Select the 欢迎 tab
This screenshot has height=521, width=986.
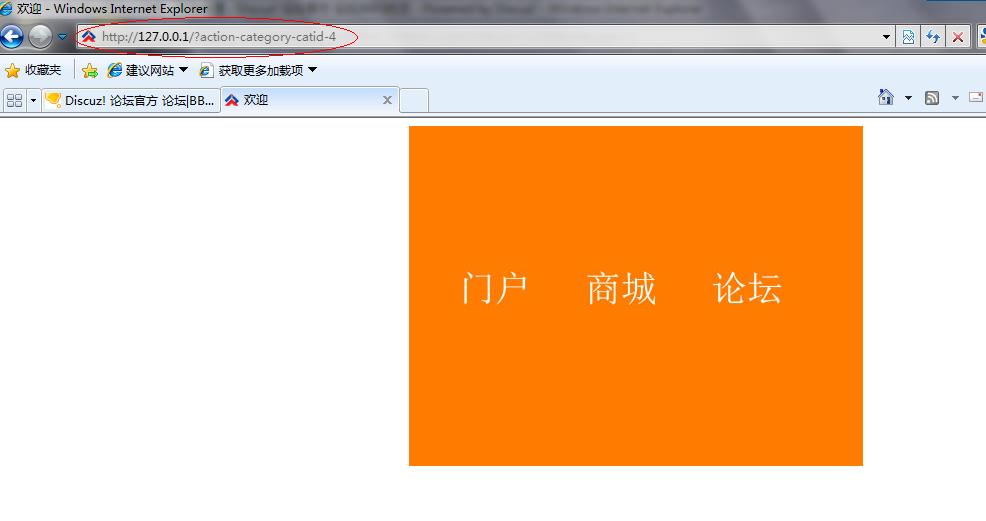(309, 100)
